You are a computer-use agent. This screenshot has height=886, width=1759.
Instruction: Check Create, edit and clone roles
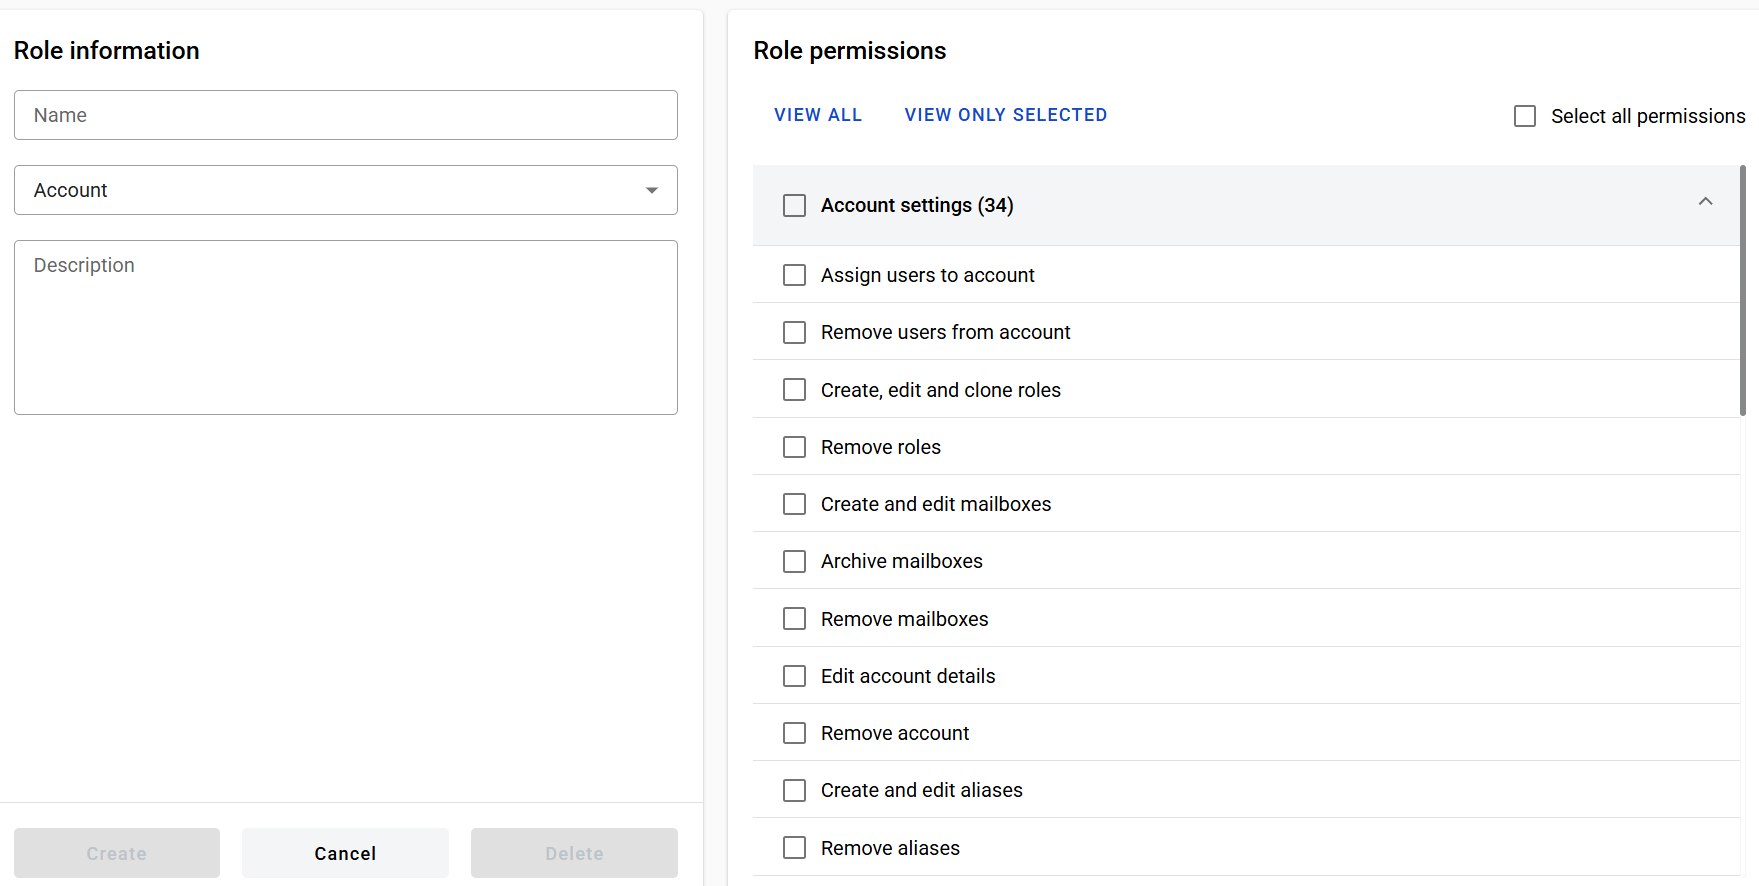[794, 390]
